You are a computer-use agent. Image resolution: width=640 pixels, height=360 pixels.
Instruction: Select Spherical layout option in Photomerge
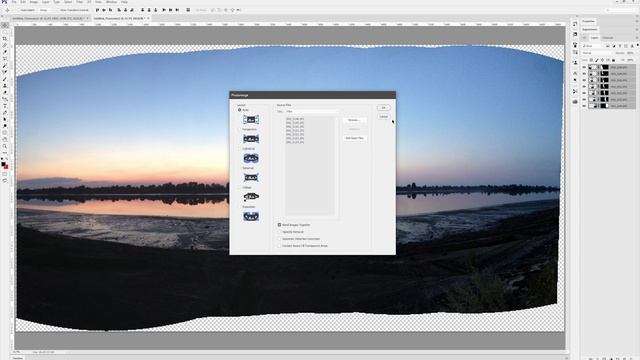(x=251, y=178)
